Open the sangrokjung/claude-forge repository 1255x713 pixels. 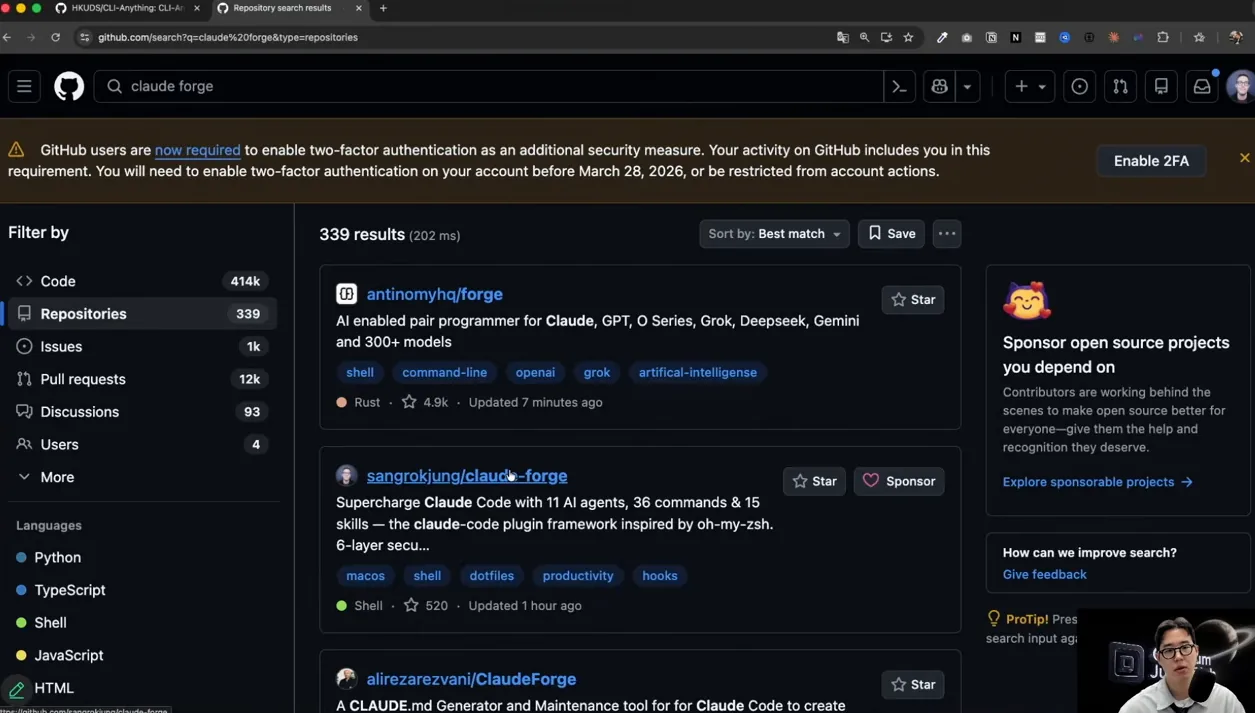pyautogui.click(x=467, y=475)
